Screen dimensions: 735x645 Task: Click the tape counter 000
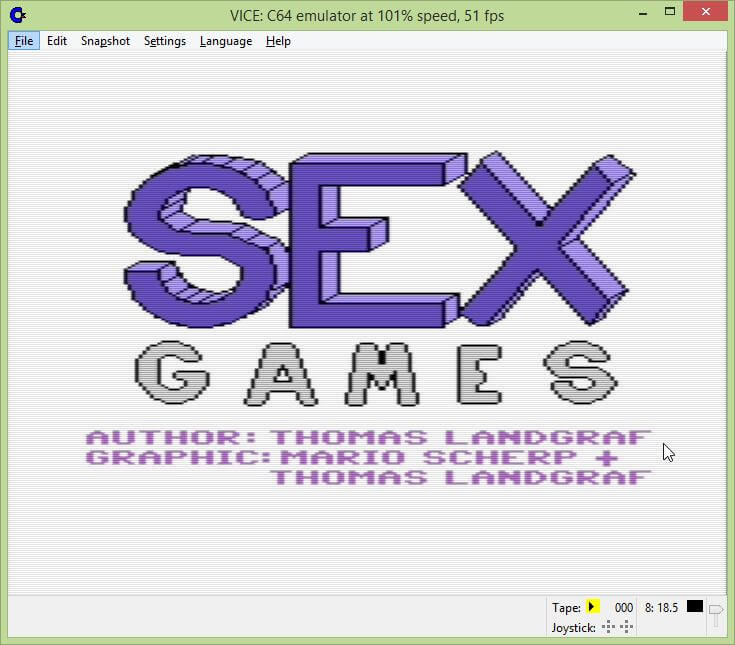[x=623, y=608]
